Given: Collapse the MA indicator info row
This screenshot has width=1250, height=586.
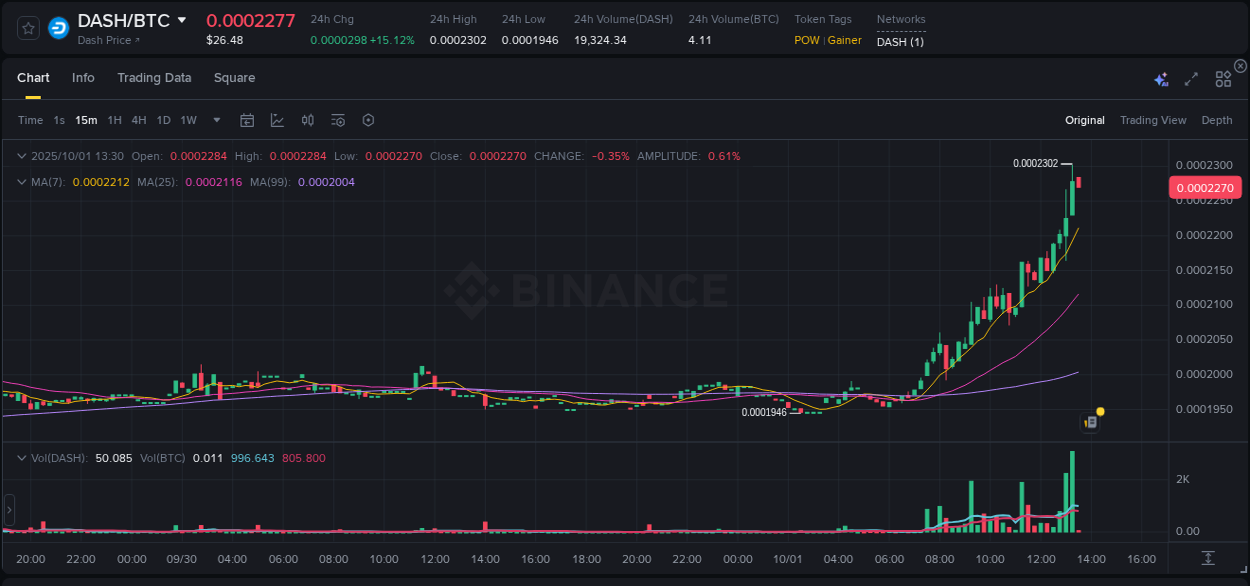Looking at the screenshot, I should 21,183.
